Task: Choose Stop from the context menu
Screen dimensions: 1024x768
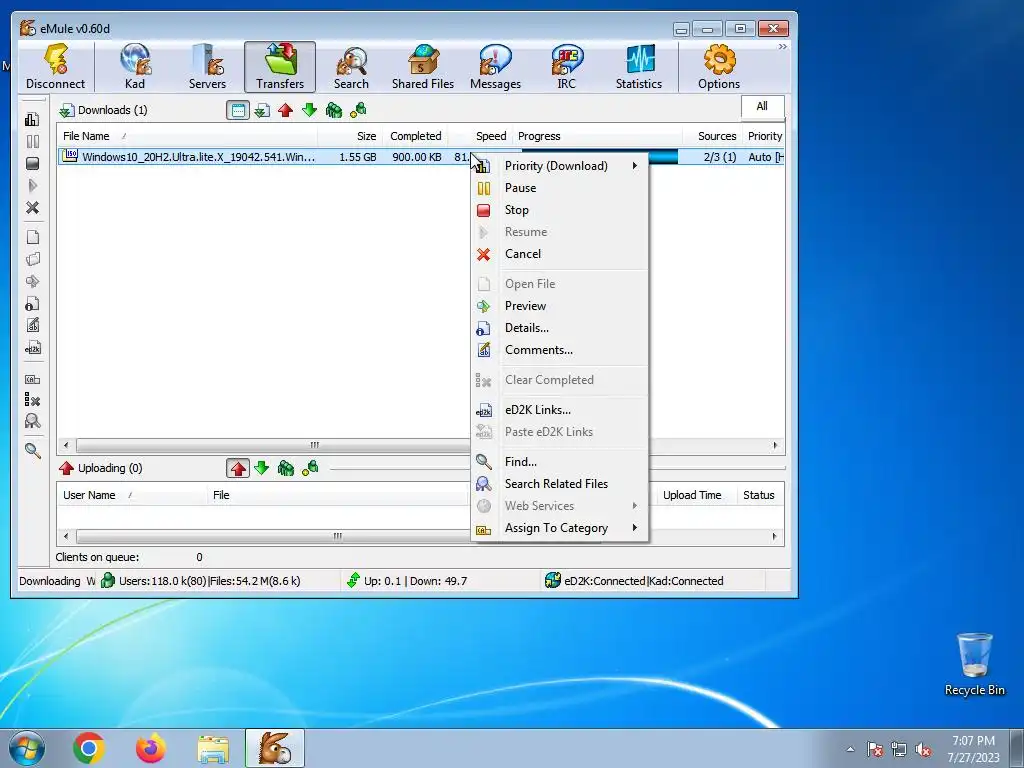Action: pyautogui.click(x=560, y=210)
